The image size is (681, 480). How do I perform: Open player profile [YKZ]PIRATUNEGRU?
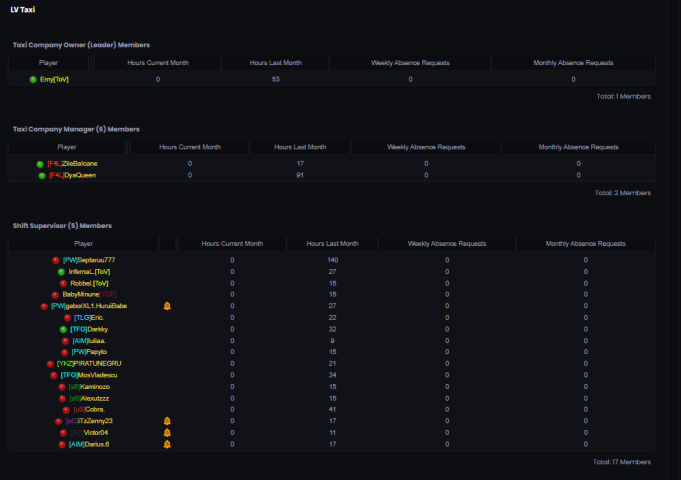click(89, 364)
